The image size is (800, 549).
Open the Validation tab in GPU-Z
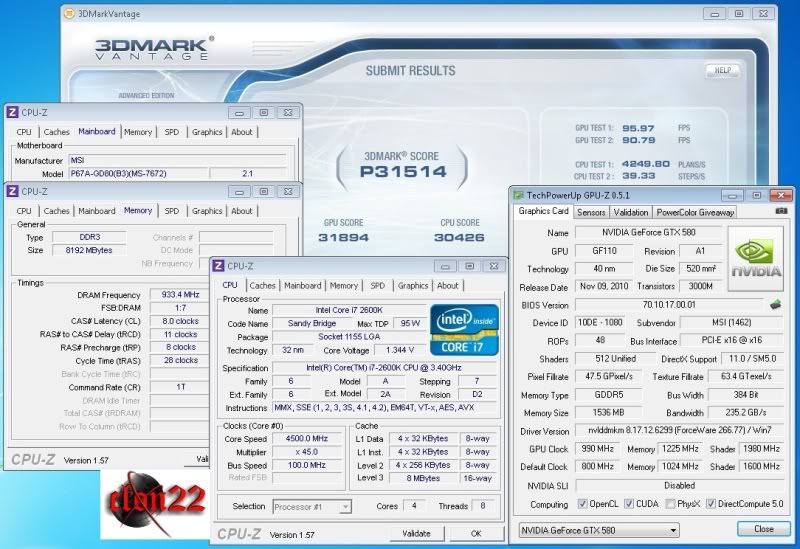coord(631,212)
